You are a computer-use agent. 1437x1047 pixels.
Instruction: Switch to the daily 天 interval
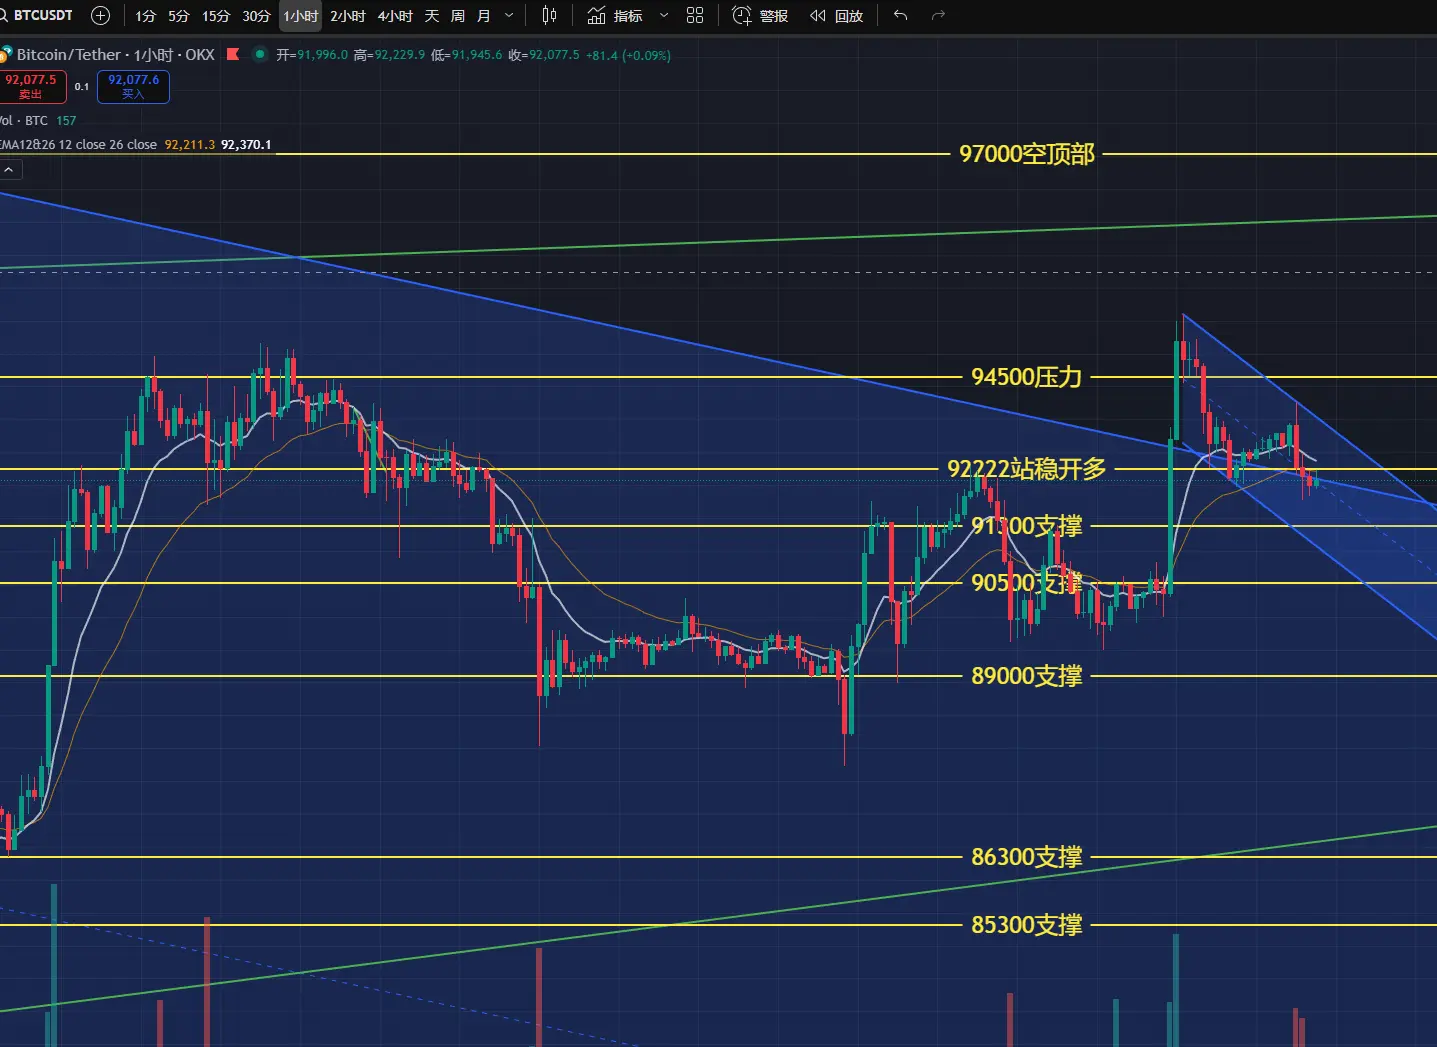click(432, 16)
